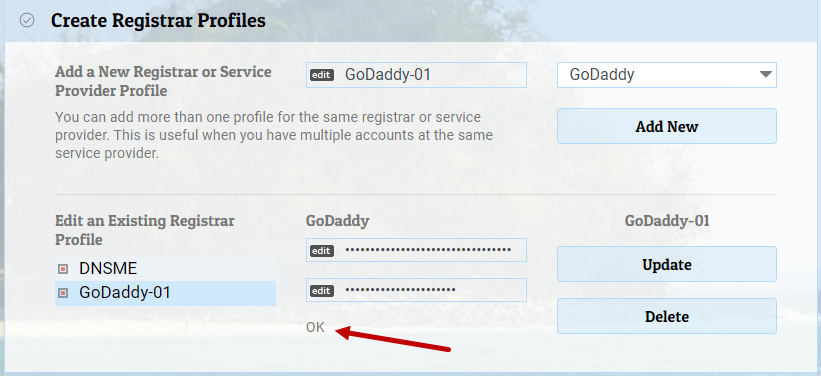Click the Add New button

[667, 126]
